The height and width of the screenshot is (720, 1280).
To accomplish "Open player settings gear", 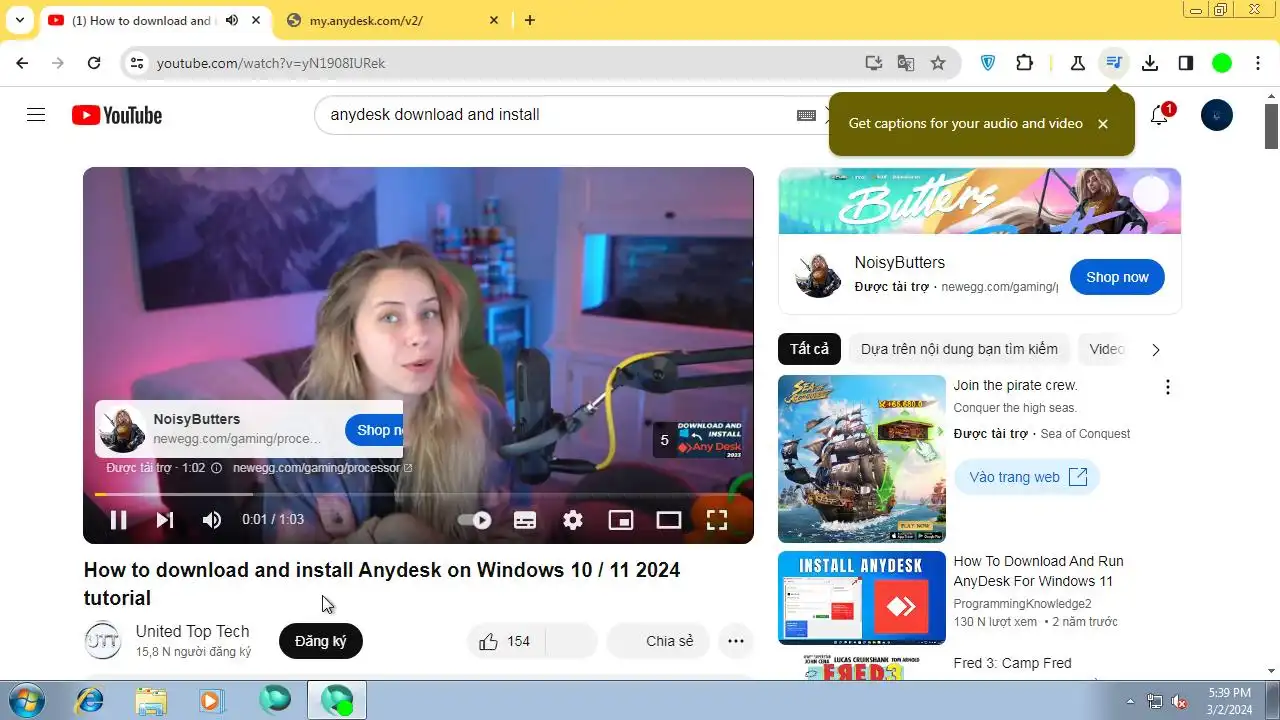I will 573,520.
